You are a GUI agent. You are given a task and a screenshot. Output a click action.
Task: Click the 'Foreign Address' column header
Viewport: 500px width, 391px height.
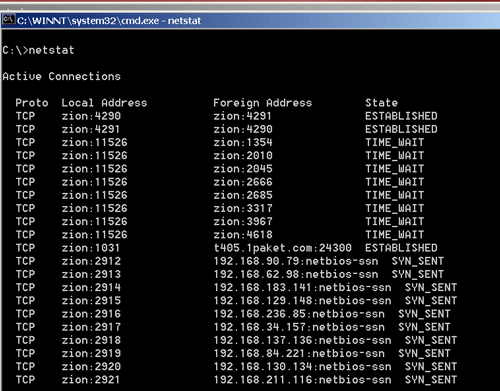(263, 103)
